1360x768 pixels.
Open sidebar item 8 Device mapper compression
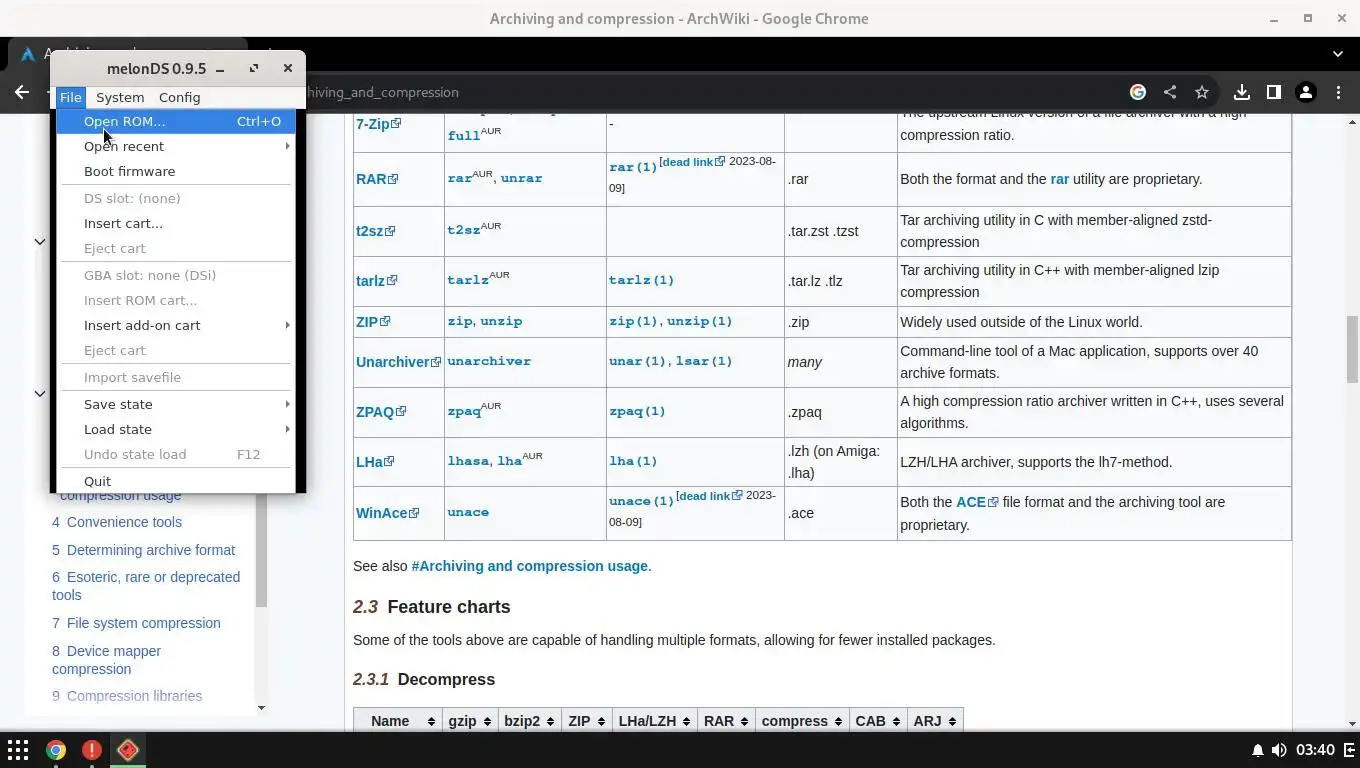coord(106,659)
